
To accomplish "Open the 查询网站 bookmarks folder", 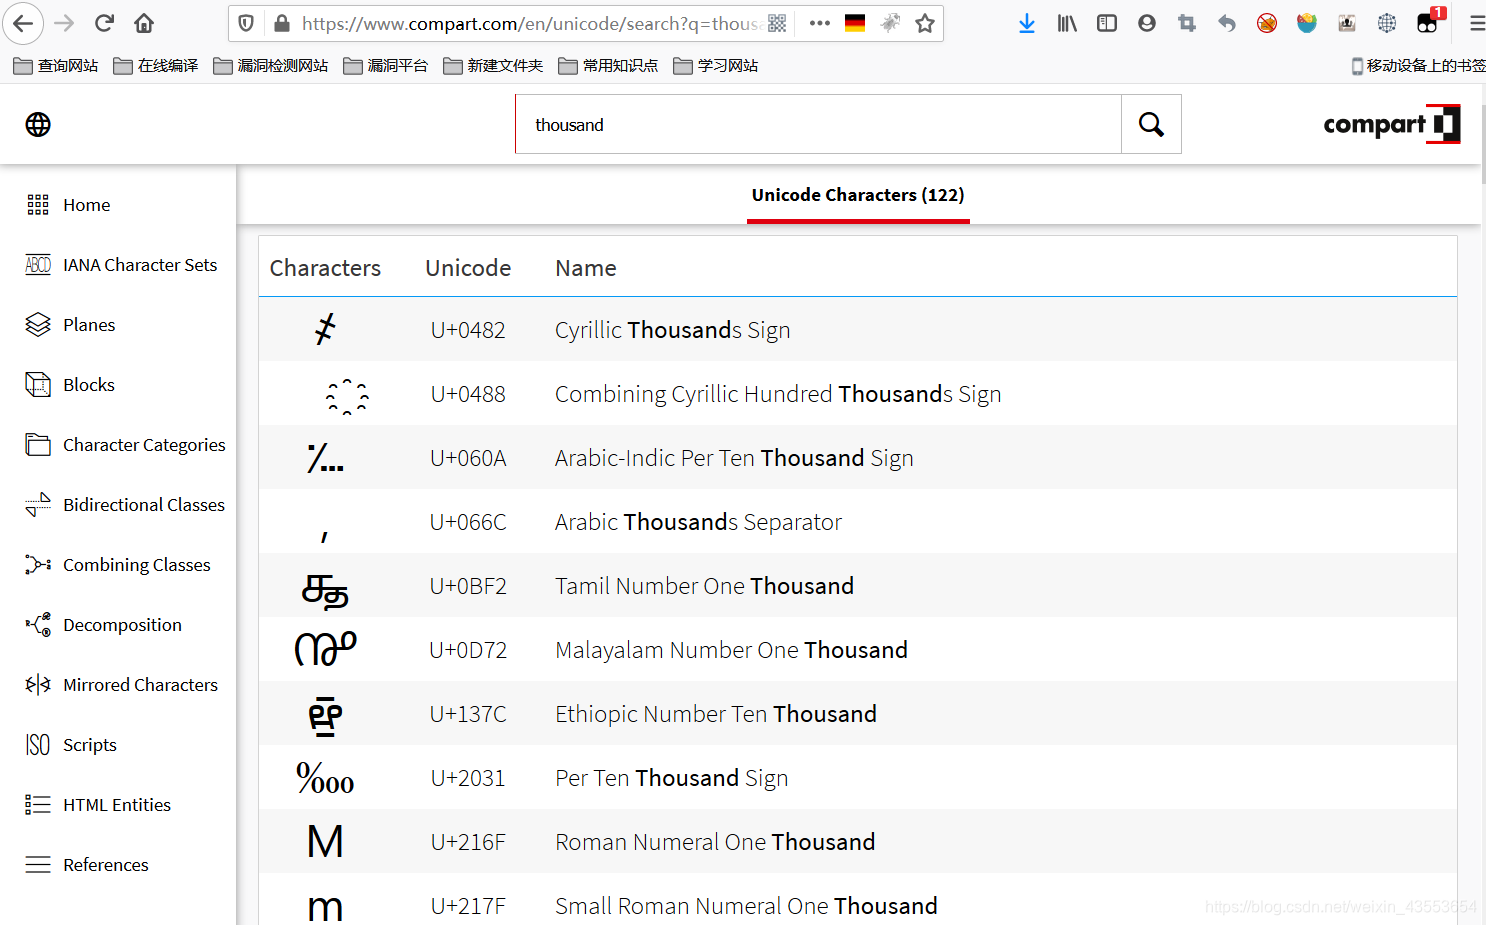I will (56, 66).
